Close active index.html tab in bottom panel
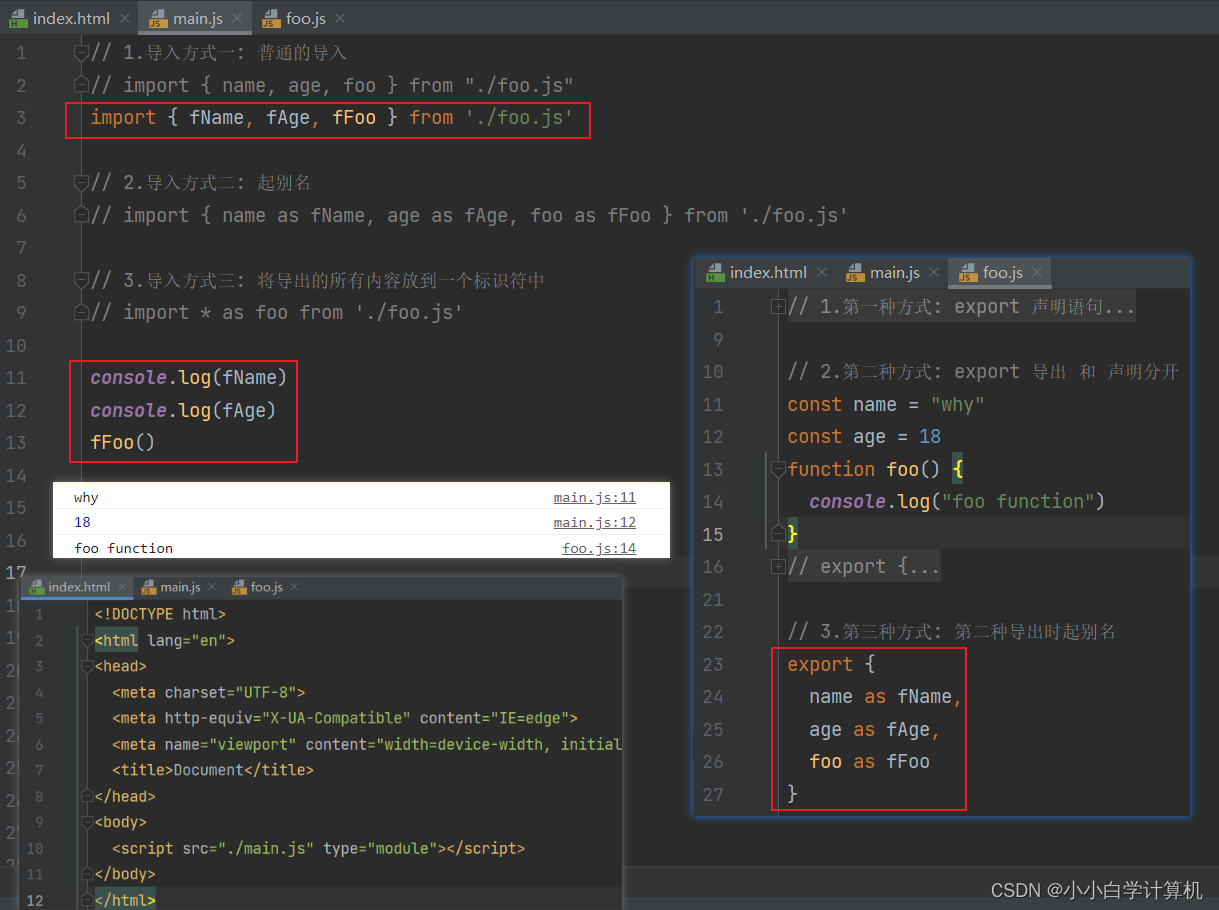 tap(122, 587)
